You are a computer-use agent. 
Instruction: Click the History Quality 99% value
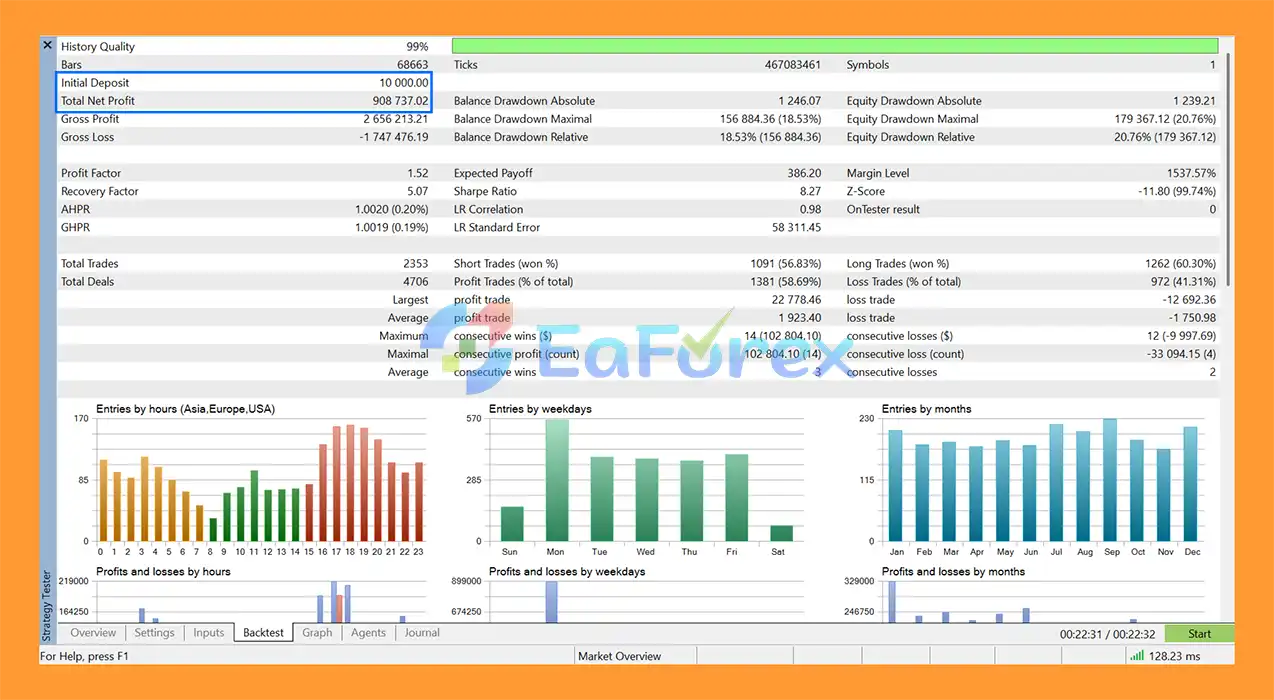pos(417,47)
